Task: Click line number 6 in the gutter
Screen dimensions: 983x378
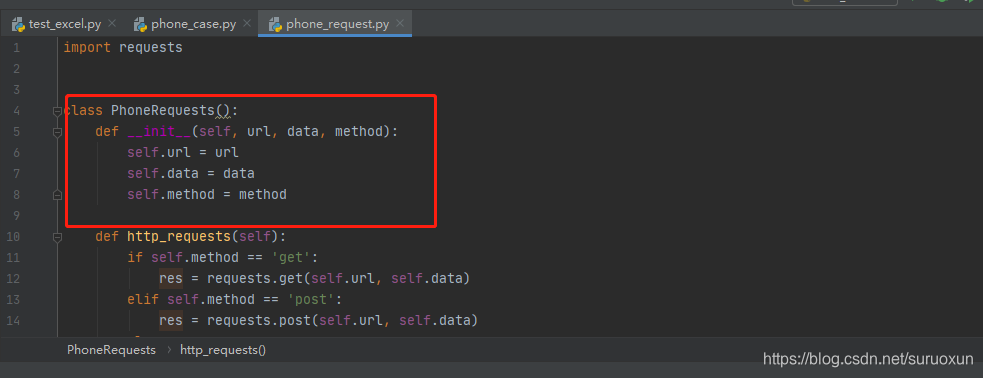Action: coord(16,153)
